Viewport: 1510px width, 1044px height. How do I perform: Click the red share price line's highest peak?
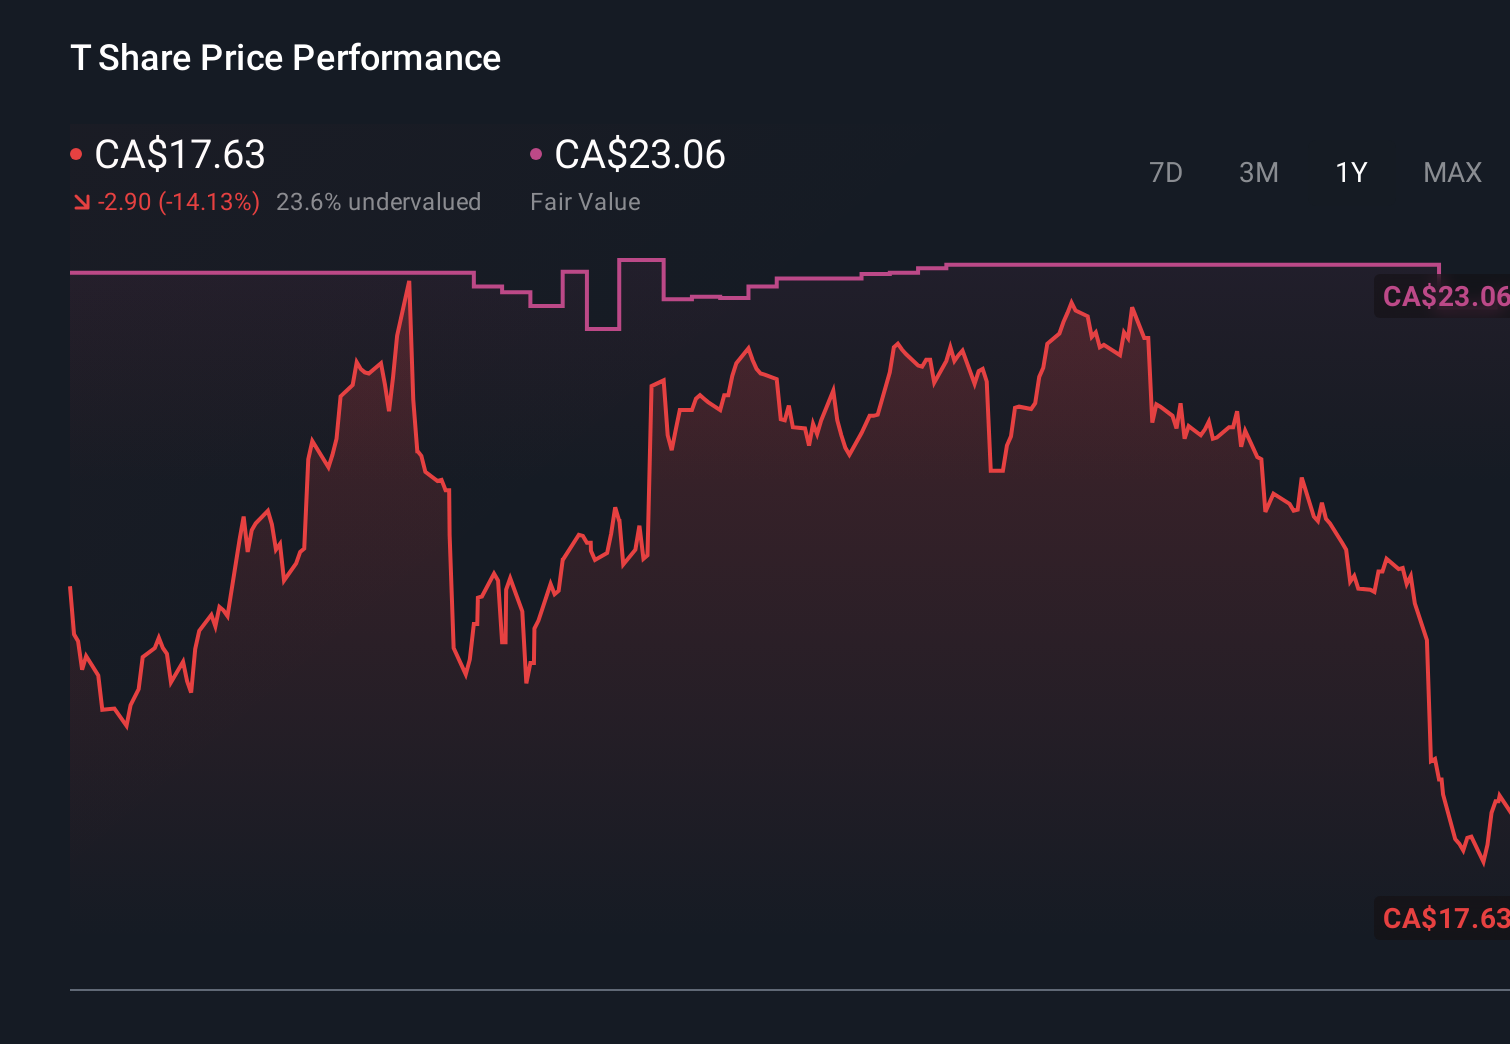pos(408,285)
